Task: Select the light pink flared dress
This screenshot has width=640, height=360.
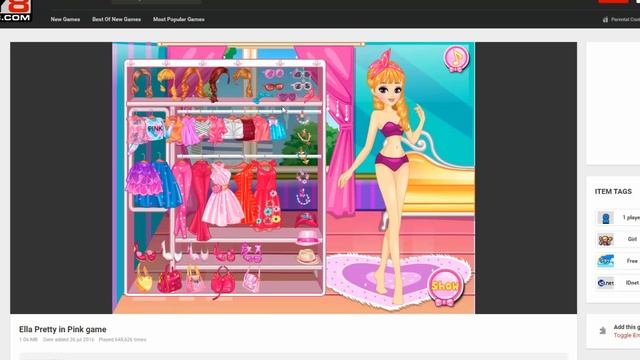Action: click(x=222, y=195)
